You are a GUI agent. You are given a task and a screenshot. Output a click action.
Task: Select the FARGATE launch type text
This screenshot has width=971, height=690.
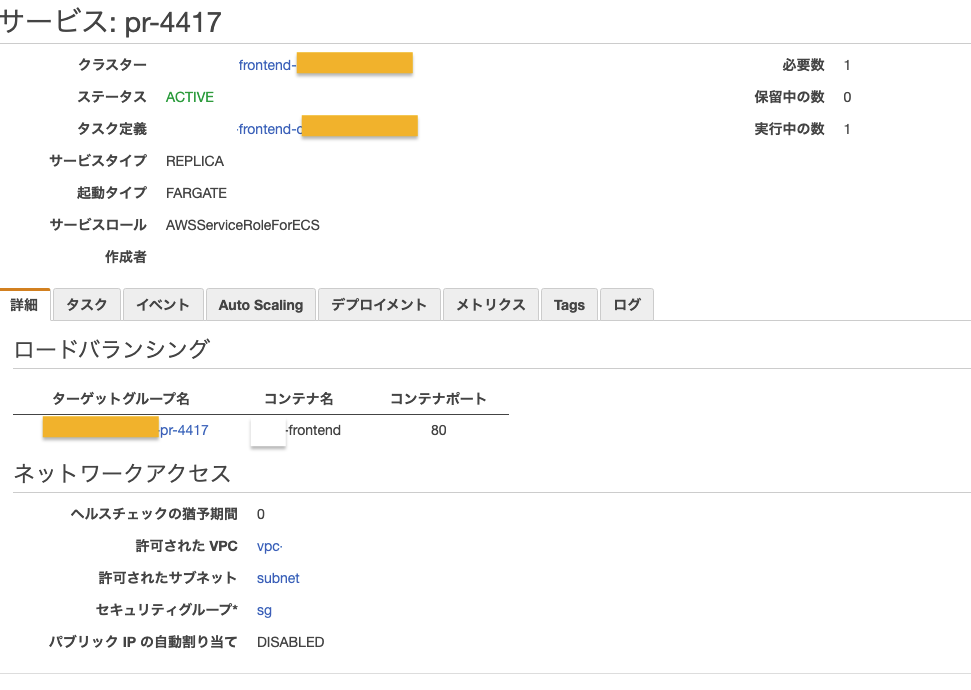pyautogui.click(x=196, y=193)
